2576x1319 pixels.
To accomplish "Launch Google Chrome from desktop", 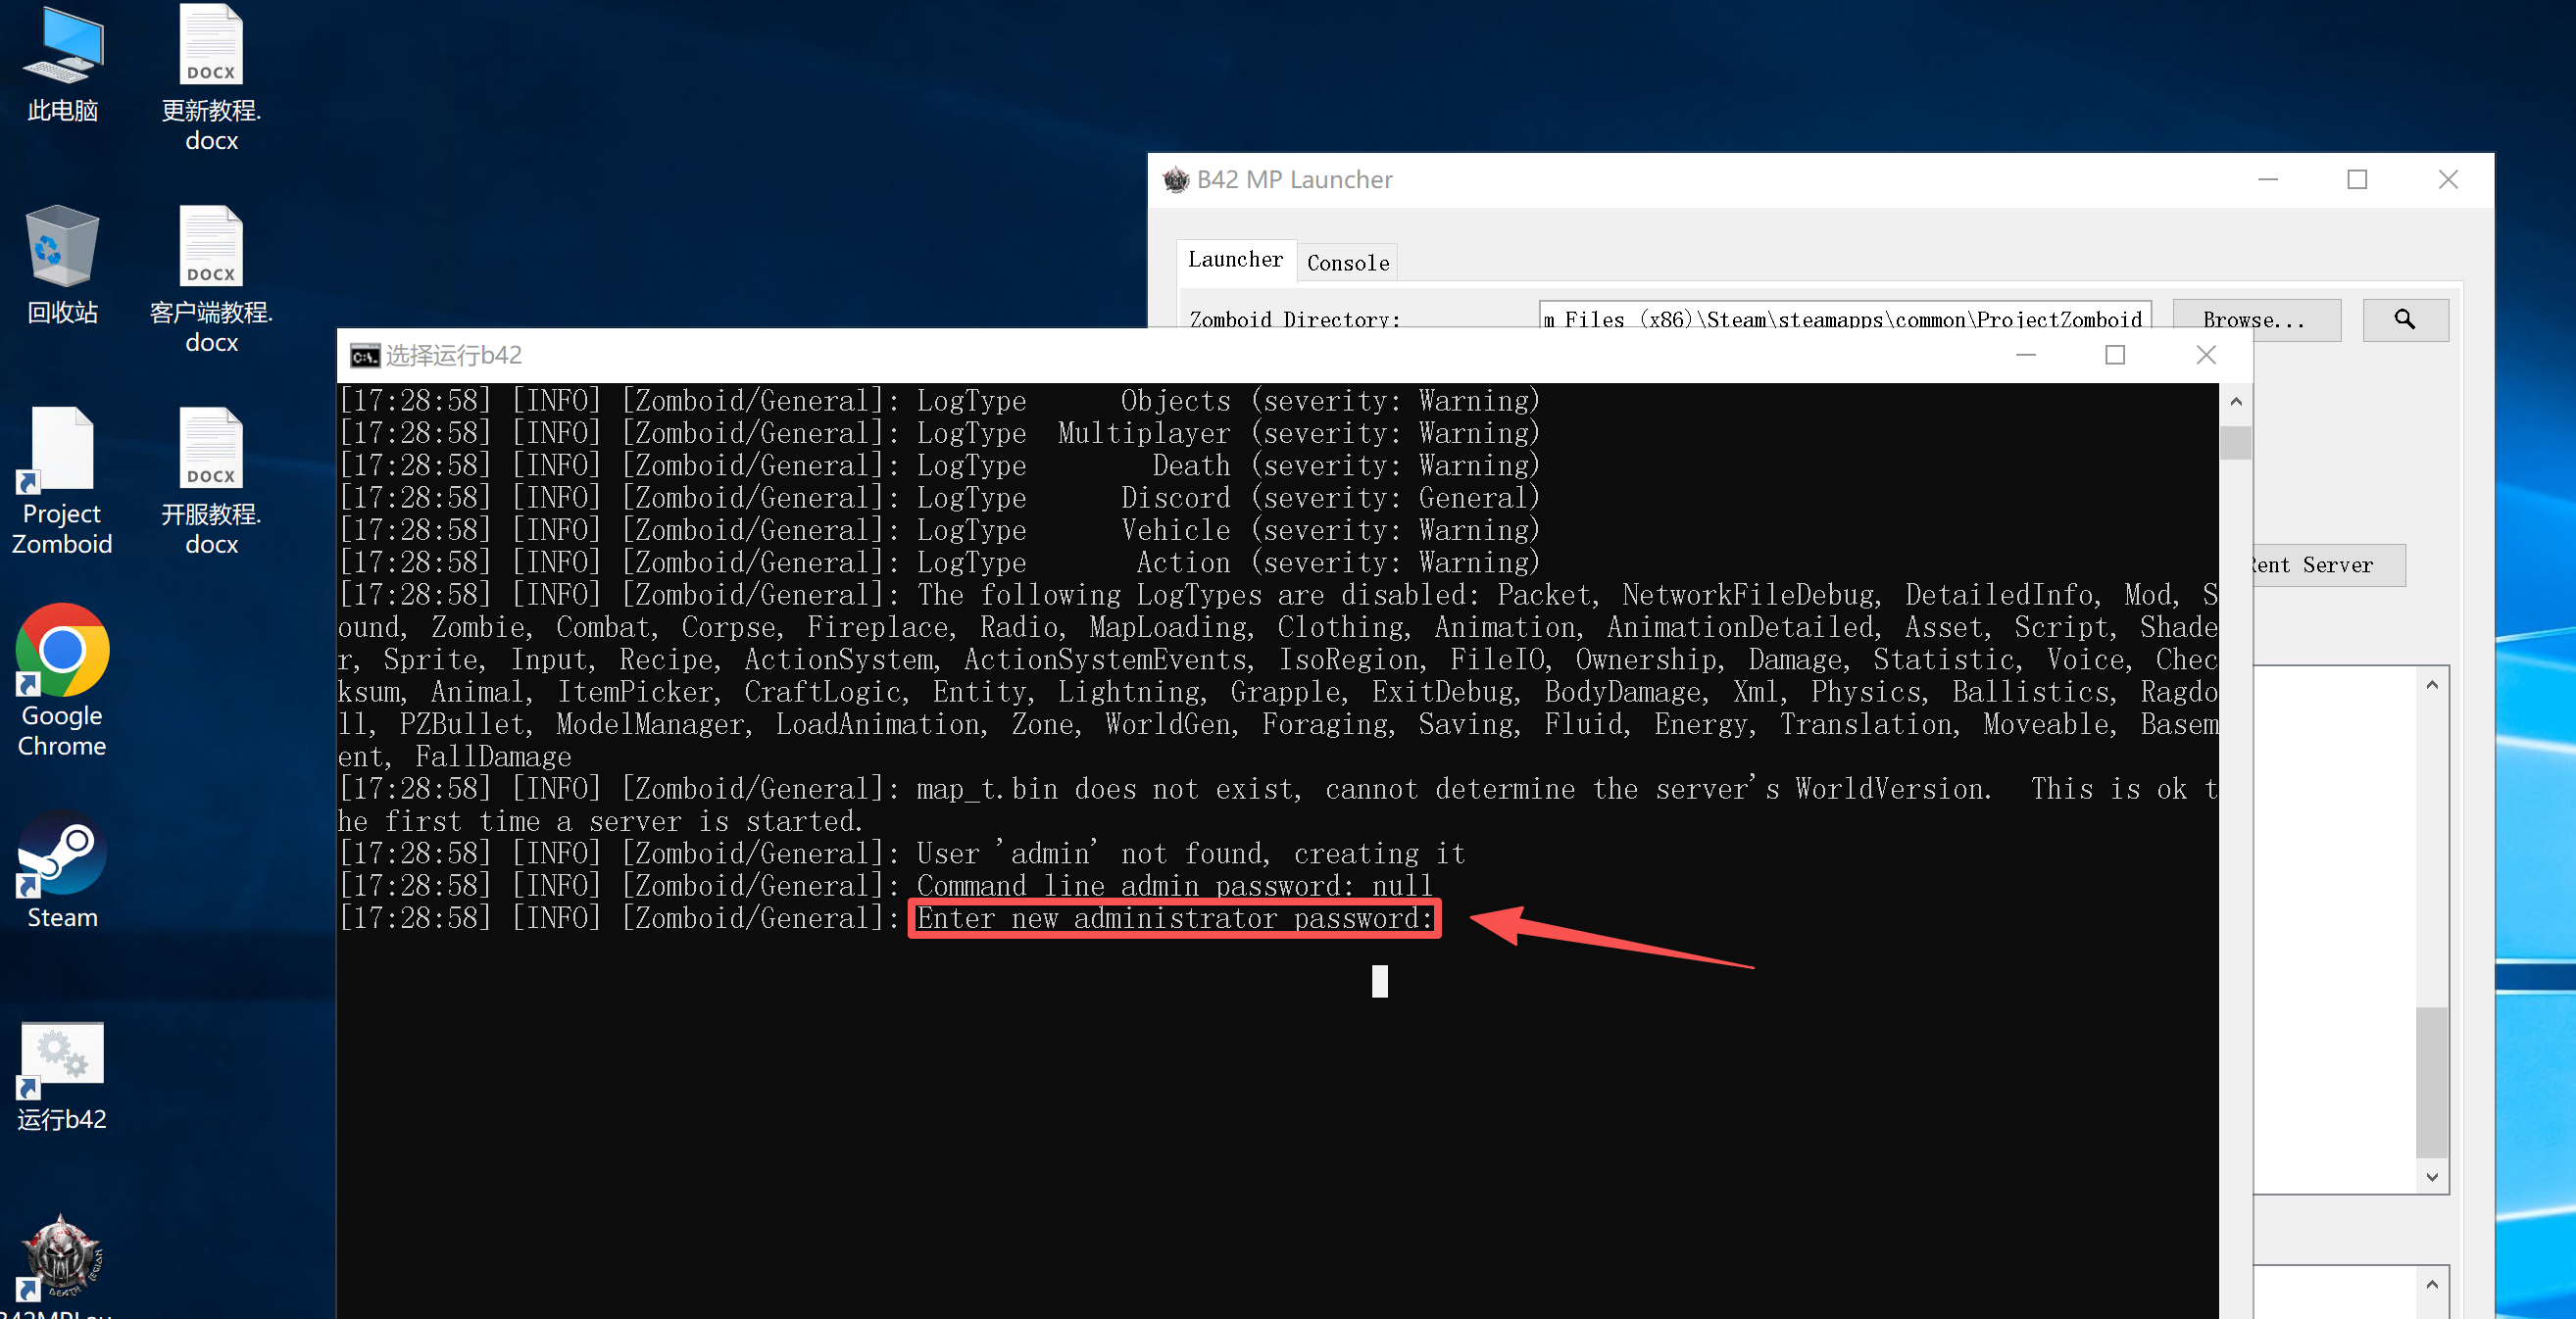I will pyautogui.click(x=62, y=651).
